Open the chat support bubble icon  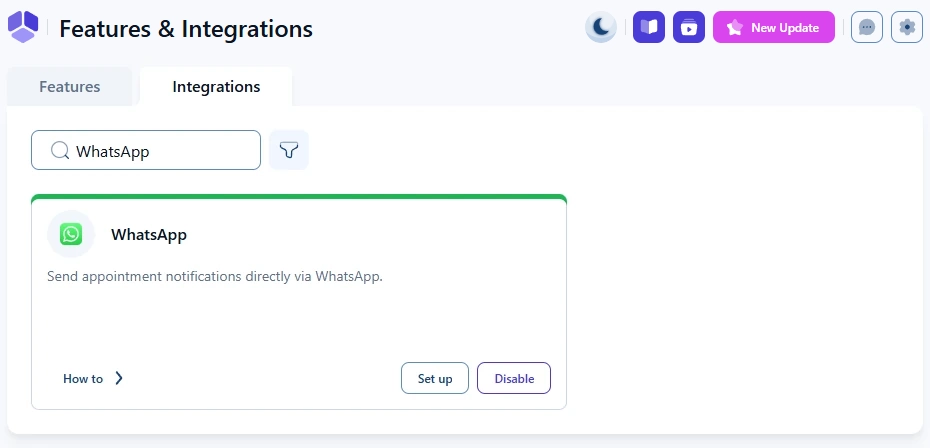[x=867, y=27]
